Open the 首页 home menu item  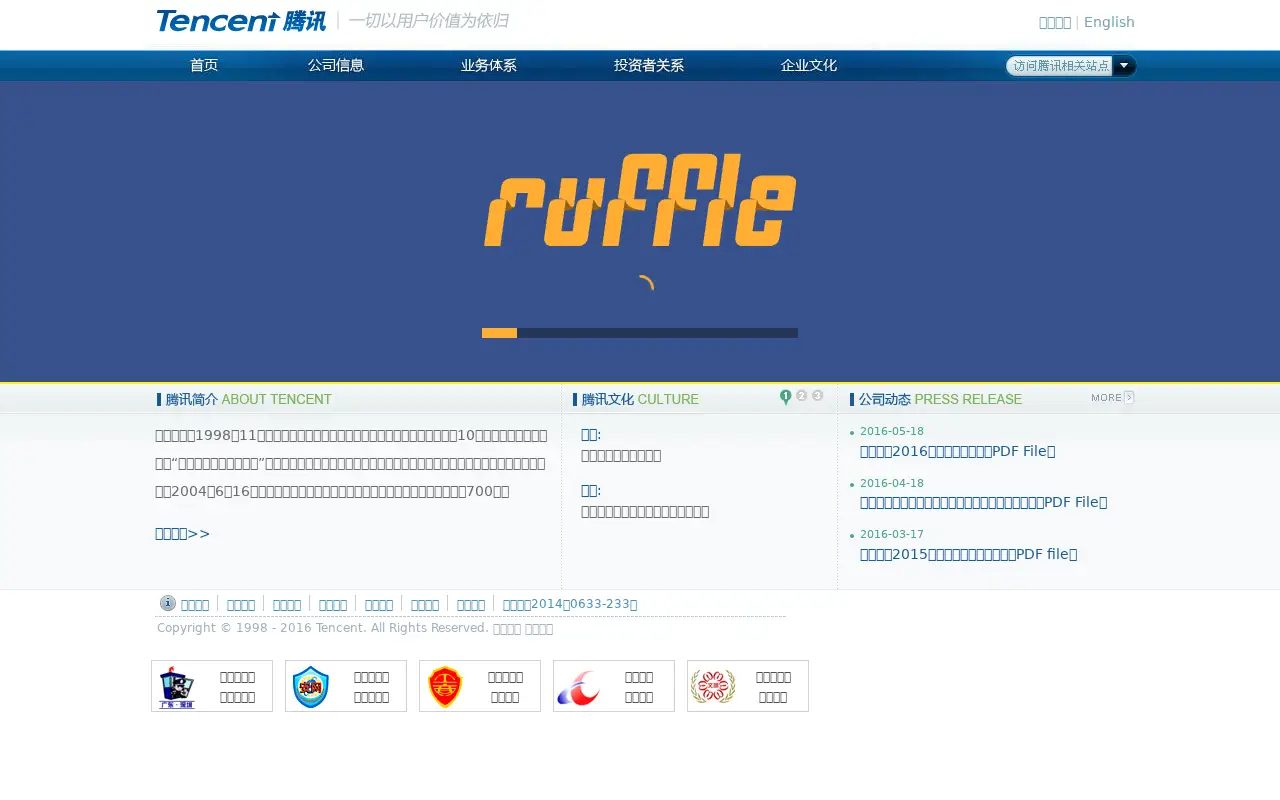[204, 65]
